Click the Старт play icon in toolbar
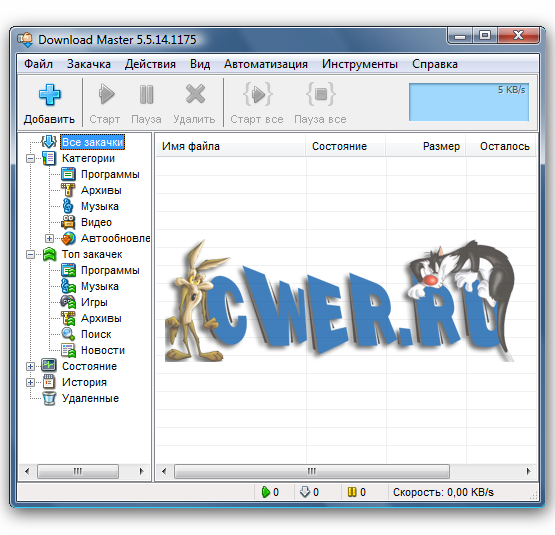Viewport: 555px width, 535px height. tap(105, 94)
